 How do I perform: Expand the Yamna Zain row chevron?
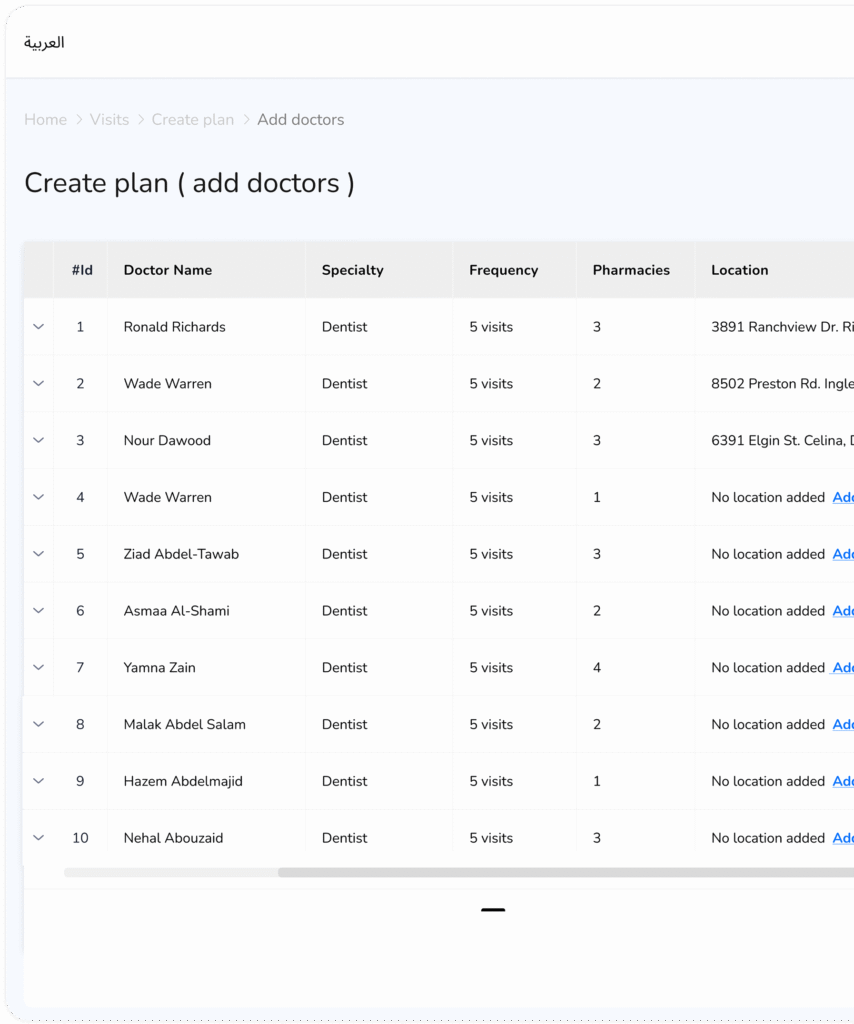(x=39, y=667)
